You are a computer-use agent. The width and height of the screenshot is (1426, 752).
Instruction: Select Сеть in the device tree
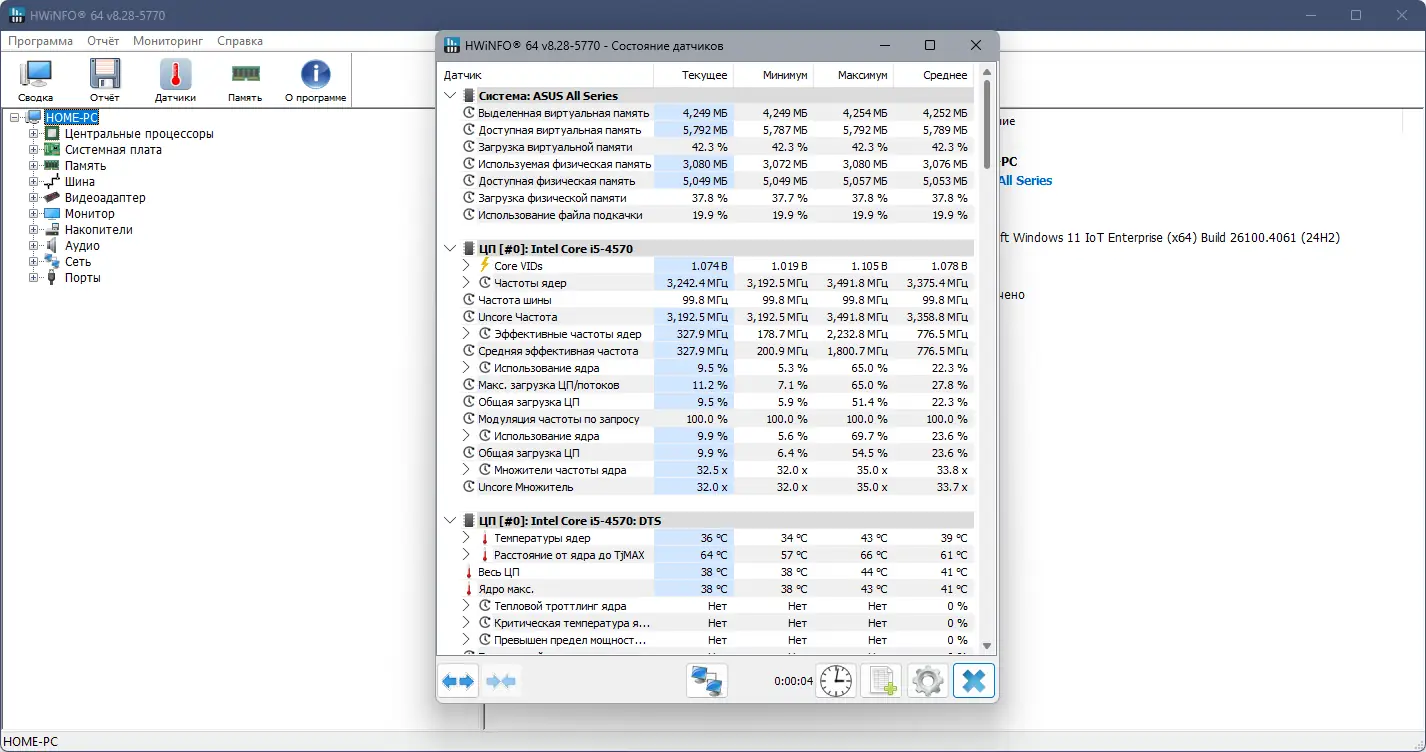78,262
